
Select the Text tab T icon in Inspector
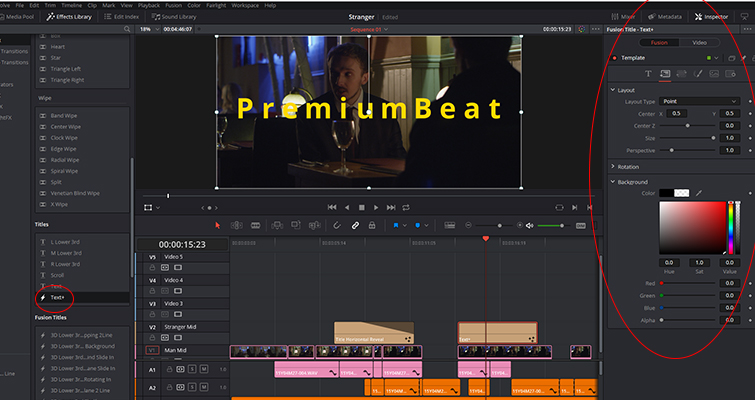point(648,74)
